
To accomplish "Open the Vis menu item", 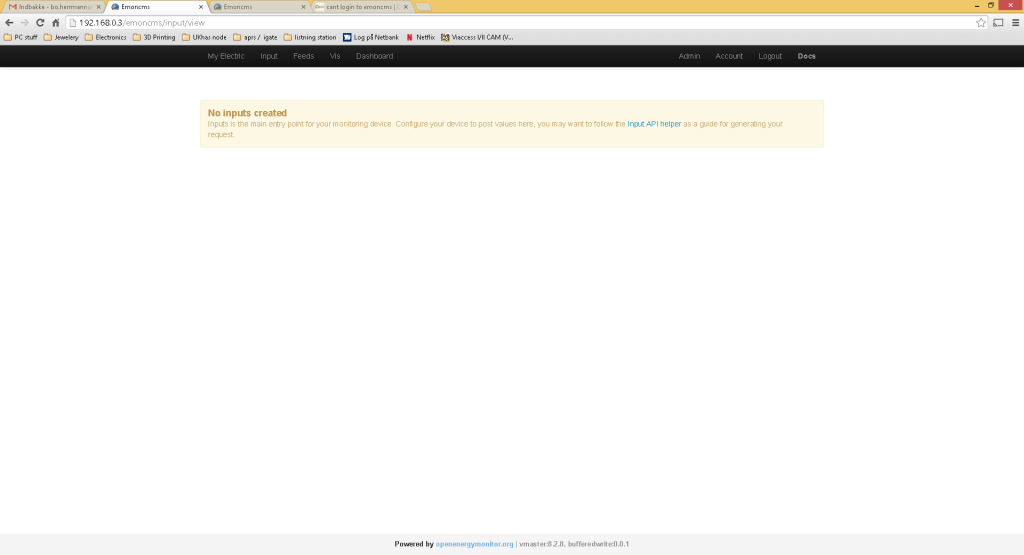I will (335, 56).
